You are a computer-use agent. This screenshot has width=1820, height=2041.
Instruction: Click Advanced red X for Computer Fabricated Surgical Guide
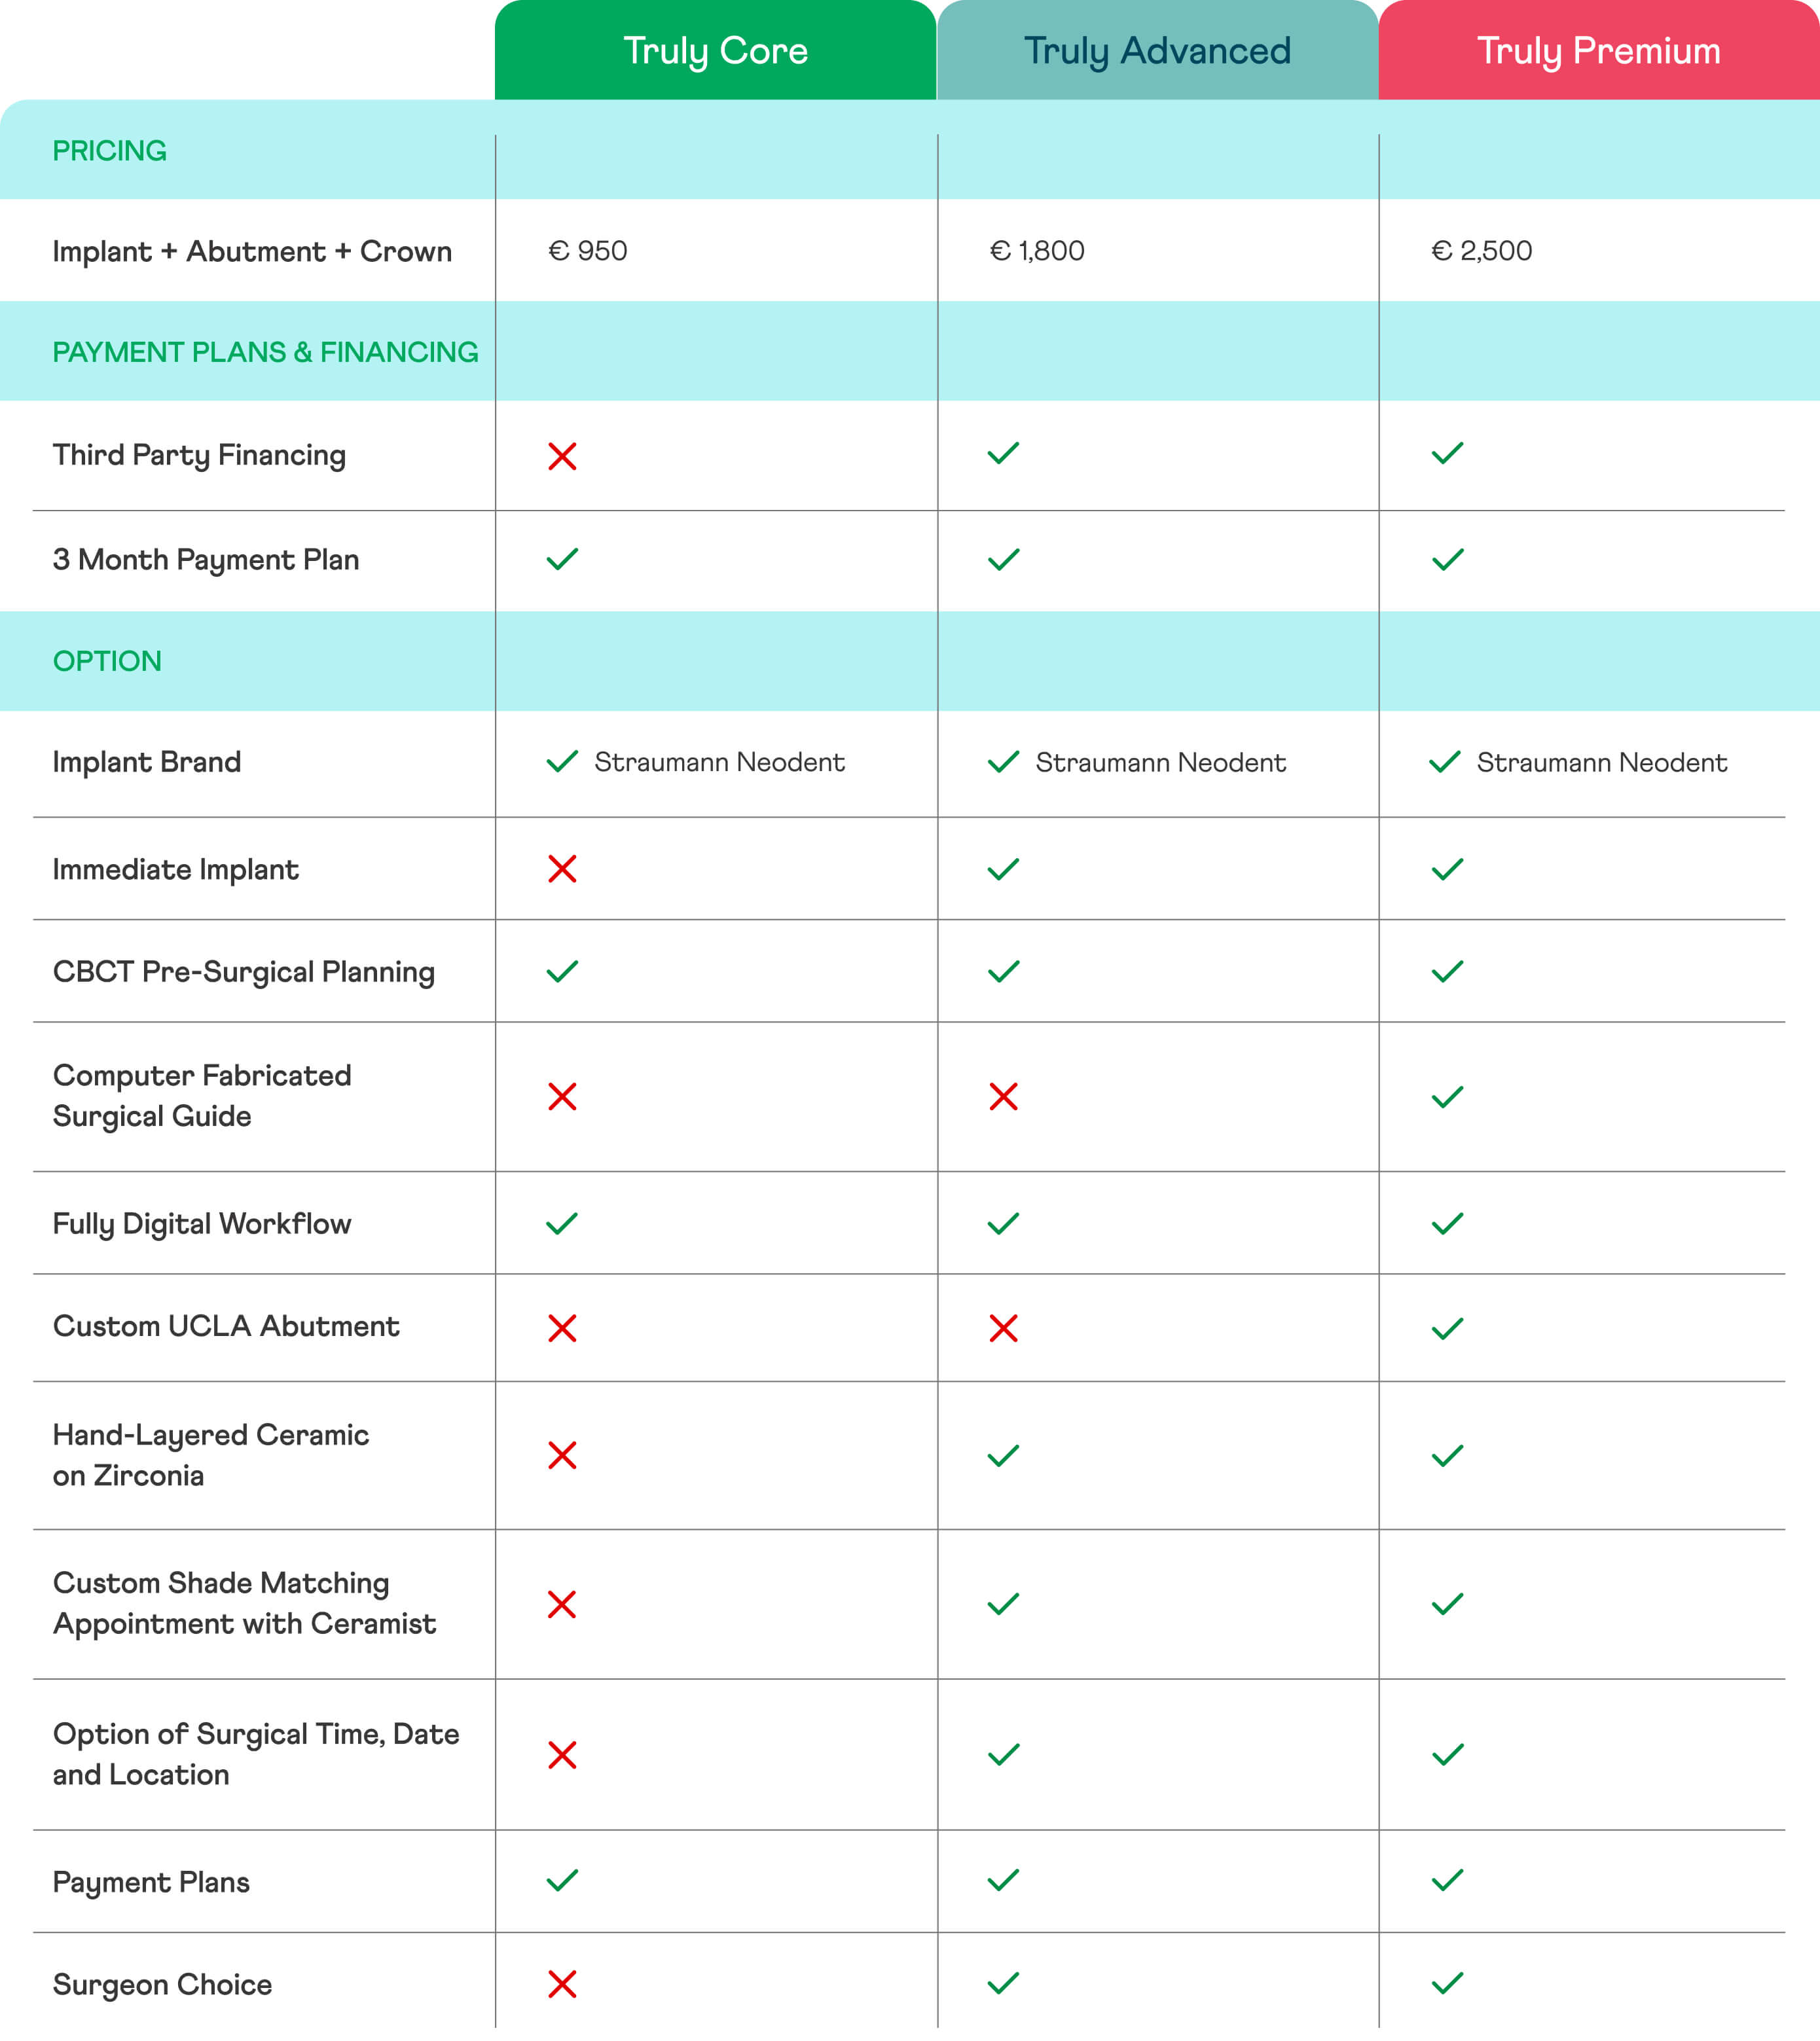tap(1003, 1097)
